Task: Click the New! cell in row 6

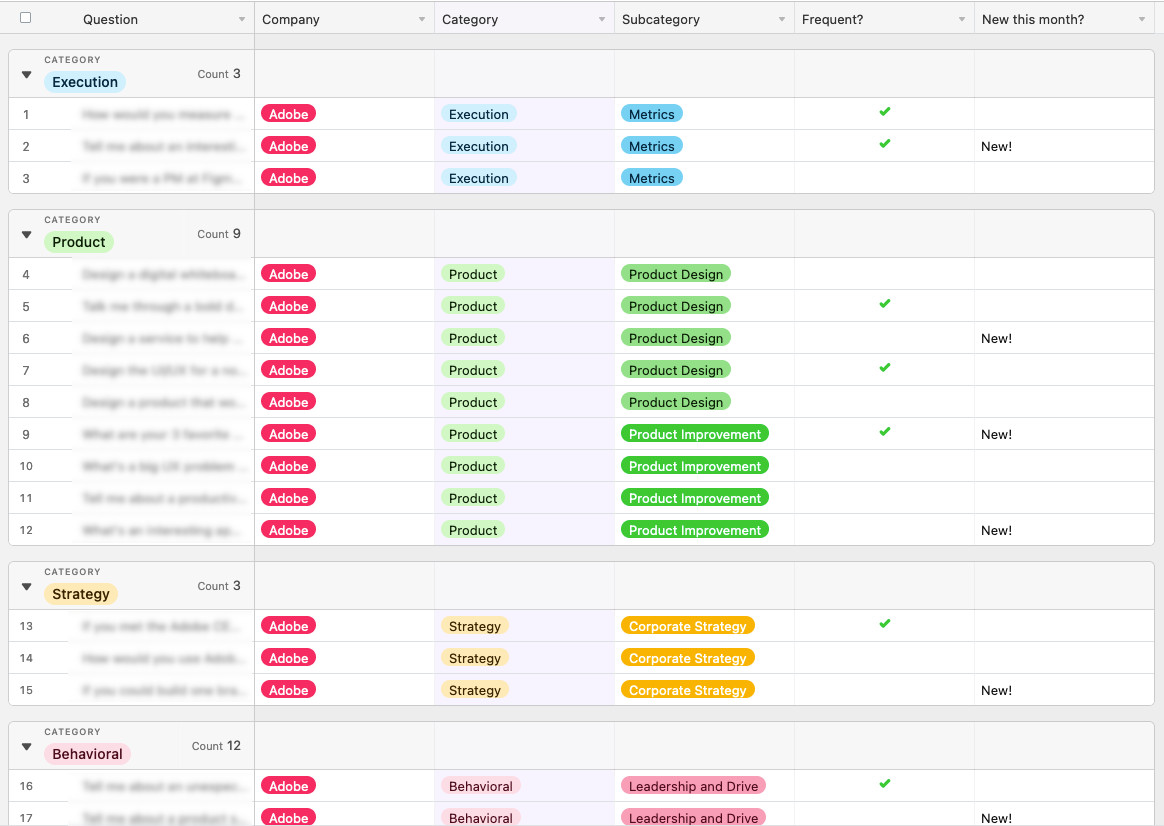Action: pos(996,338)
